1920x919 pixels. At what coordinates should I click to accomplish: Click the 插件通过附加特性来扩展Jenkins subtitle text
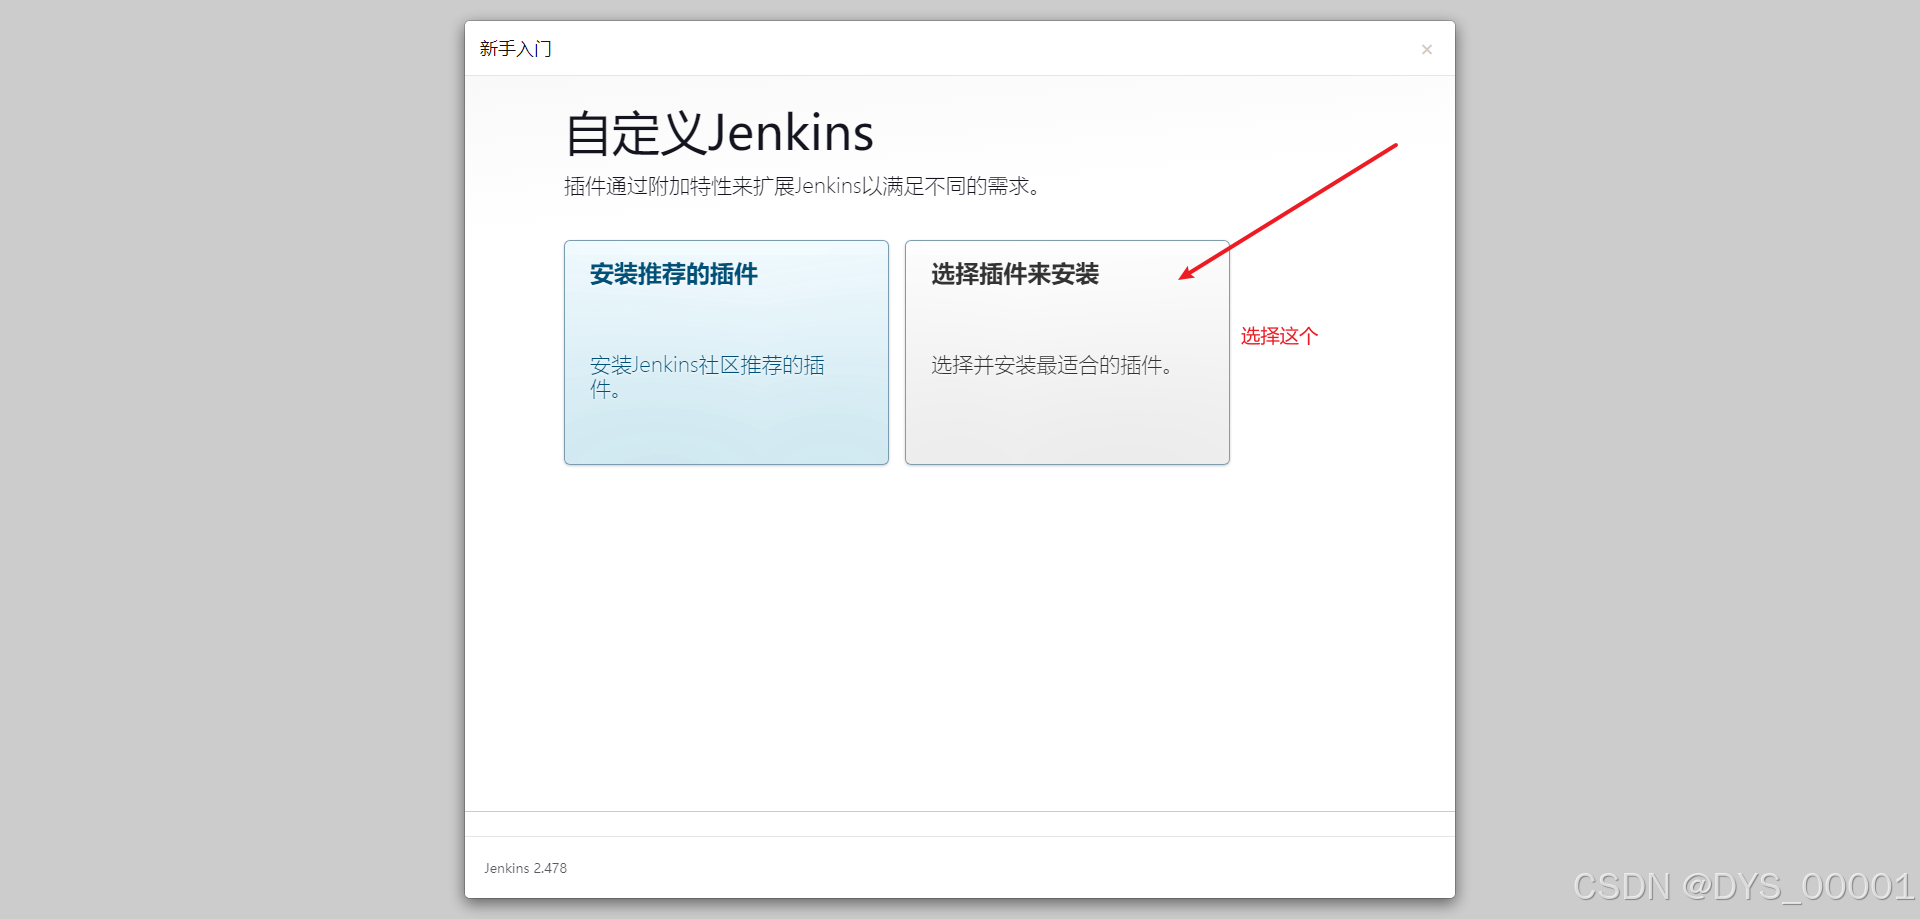click(803, 186)
